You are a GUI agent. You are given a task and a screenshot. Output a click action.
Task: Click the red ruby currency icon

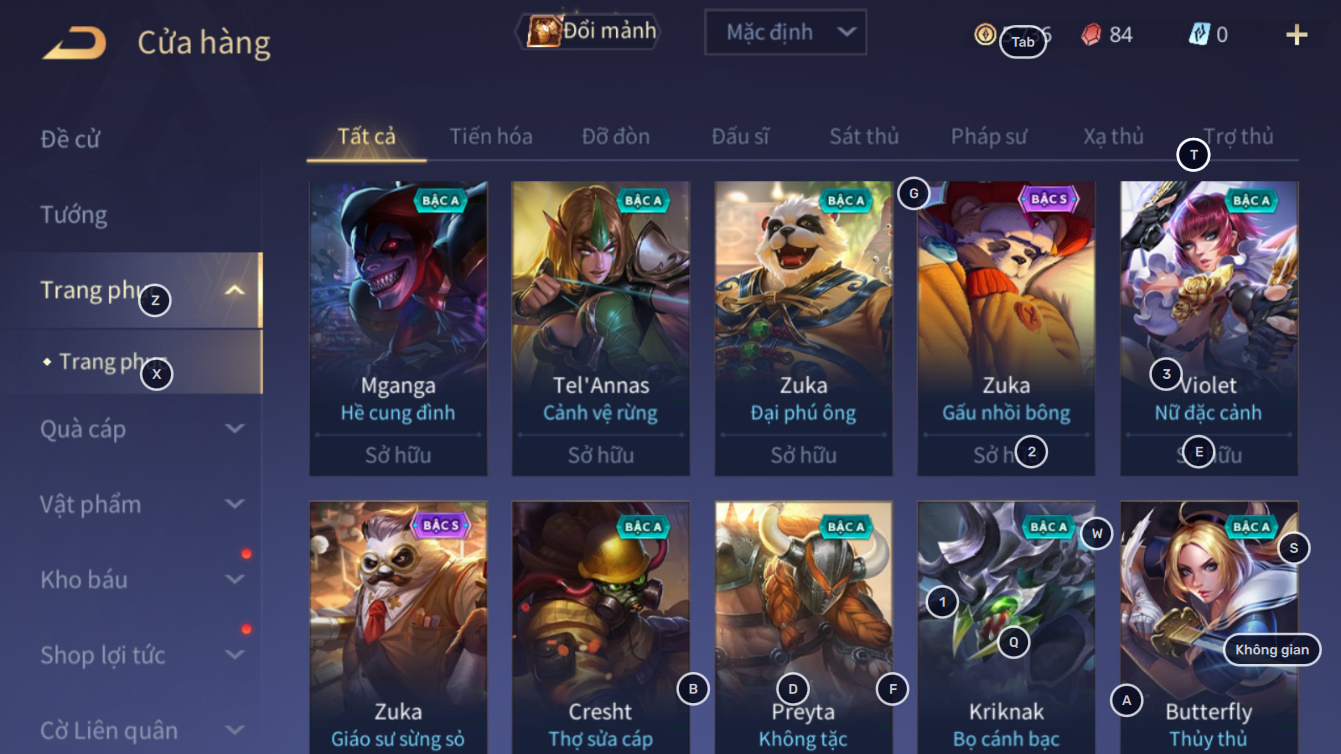[1091, 34]
